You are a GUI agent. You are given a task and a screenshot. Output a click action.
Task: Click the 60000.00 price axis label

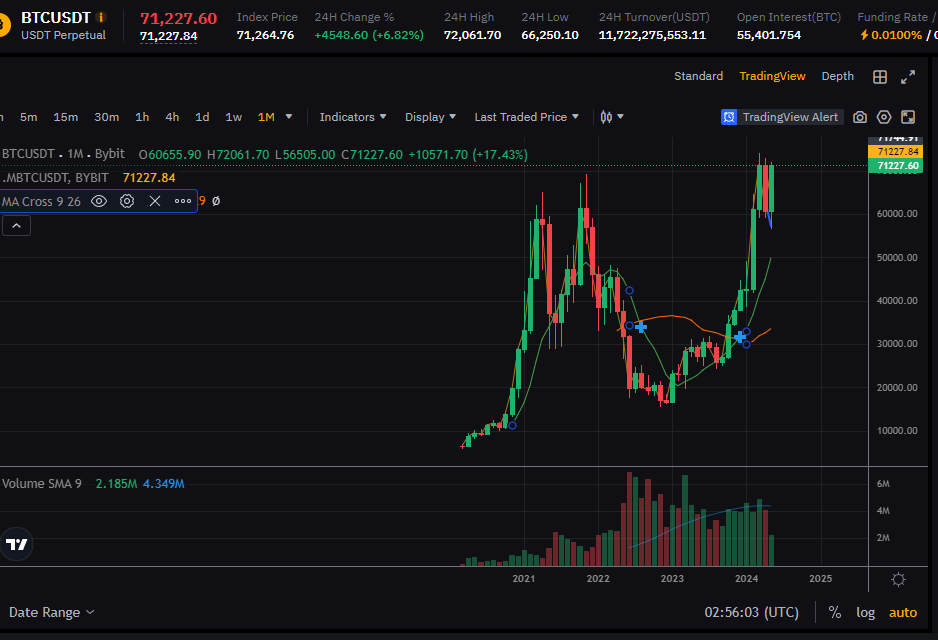point(897,214)
